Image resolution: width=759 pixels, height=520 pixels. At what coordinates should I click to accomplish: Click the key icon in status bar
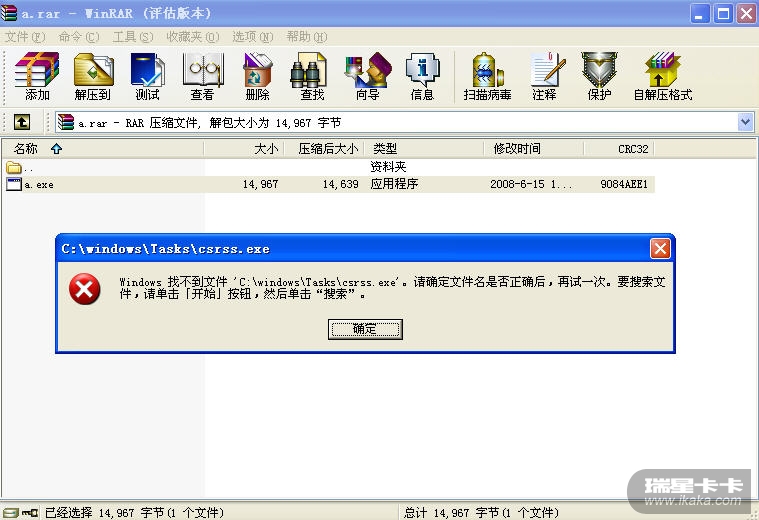click(30, 512)
